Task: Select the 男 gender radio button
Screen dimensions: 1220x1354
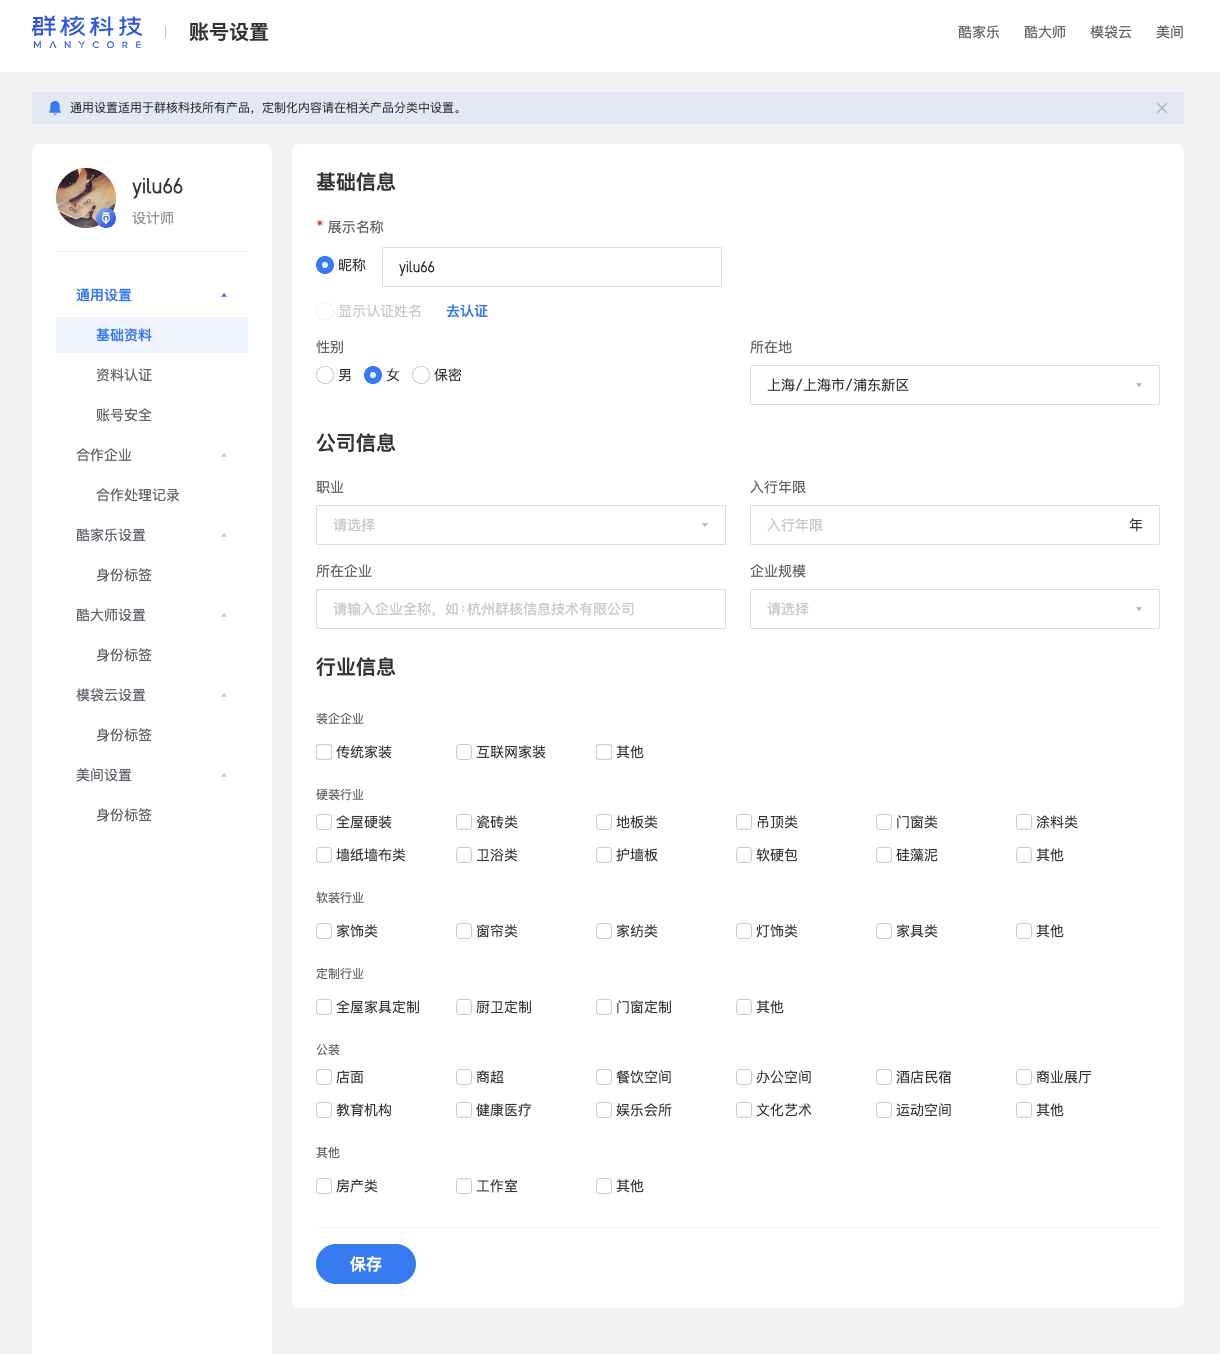Action: tap(325, 375)
